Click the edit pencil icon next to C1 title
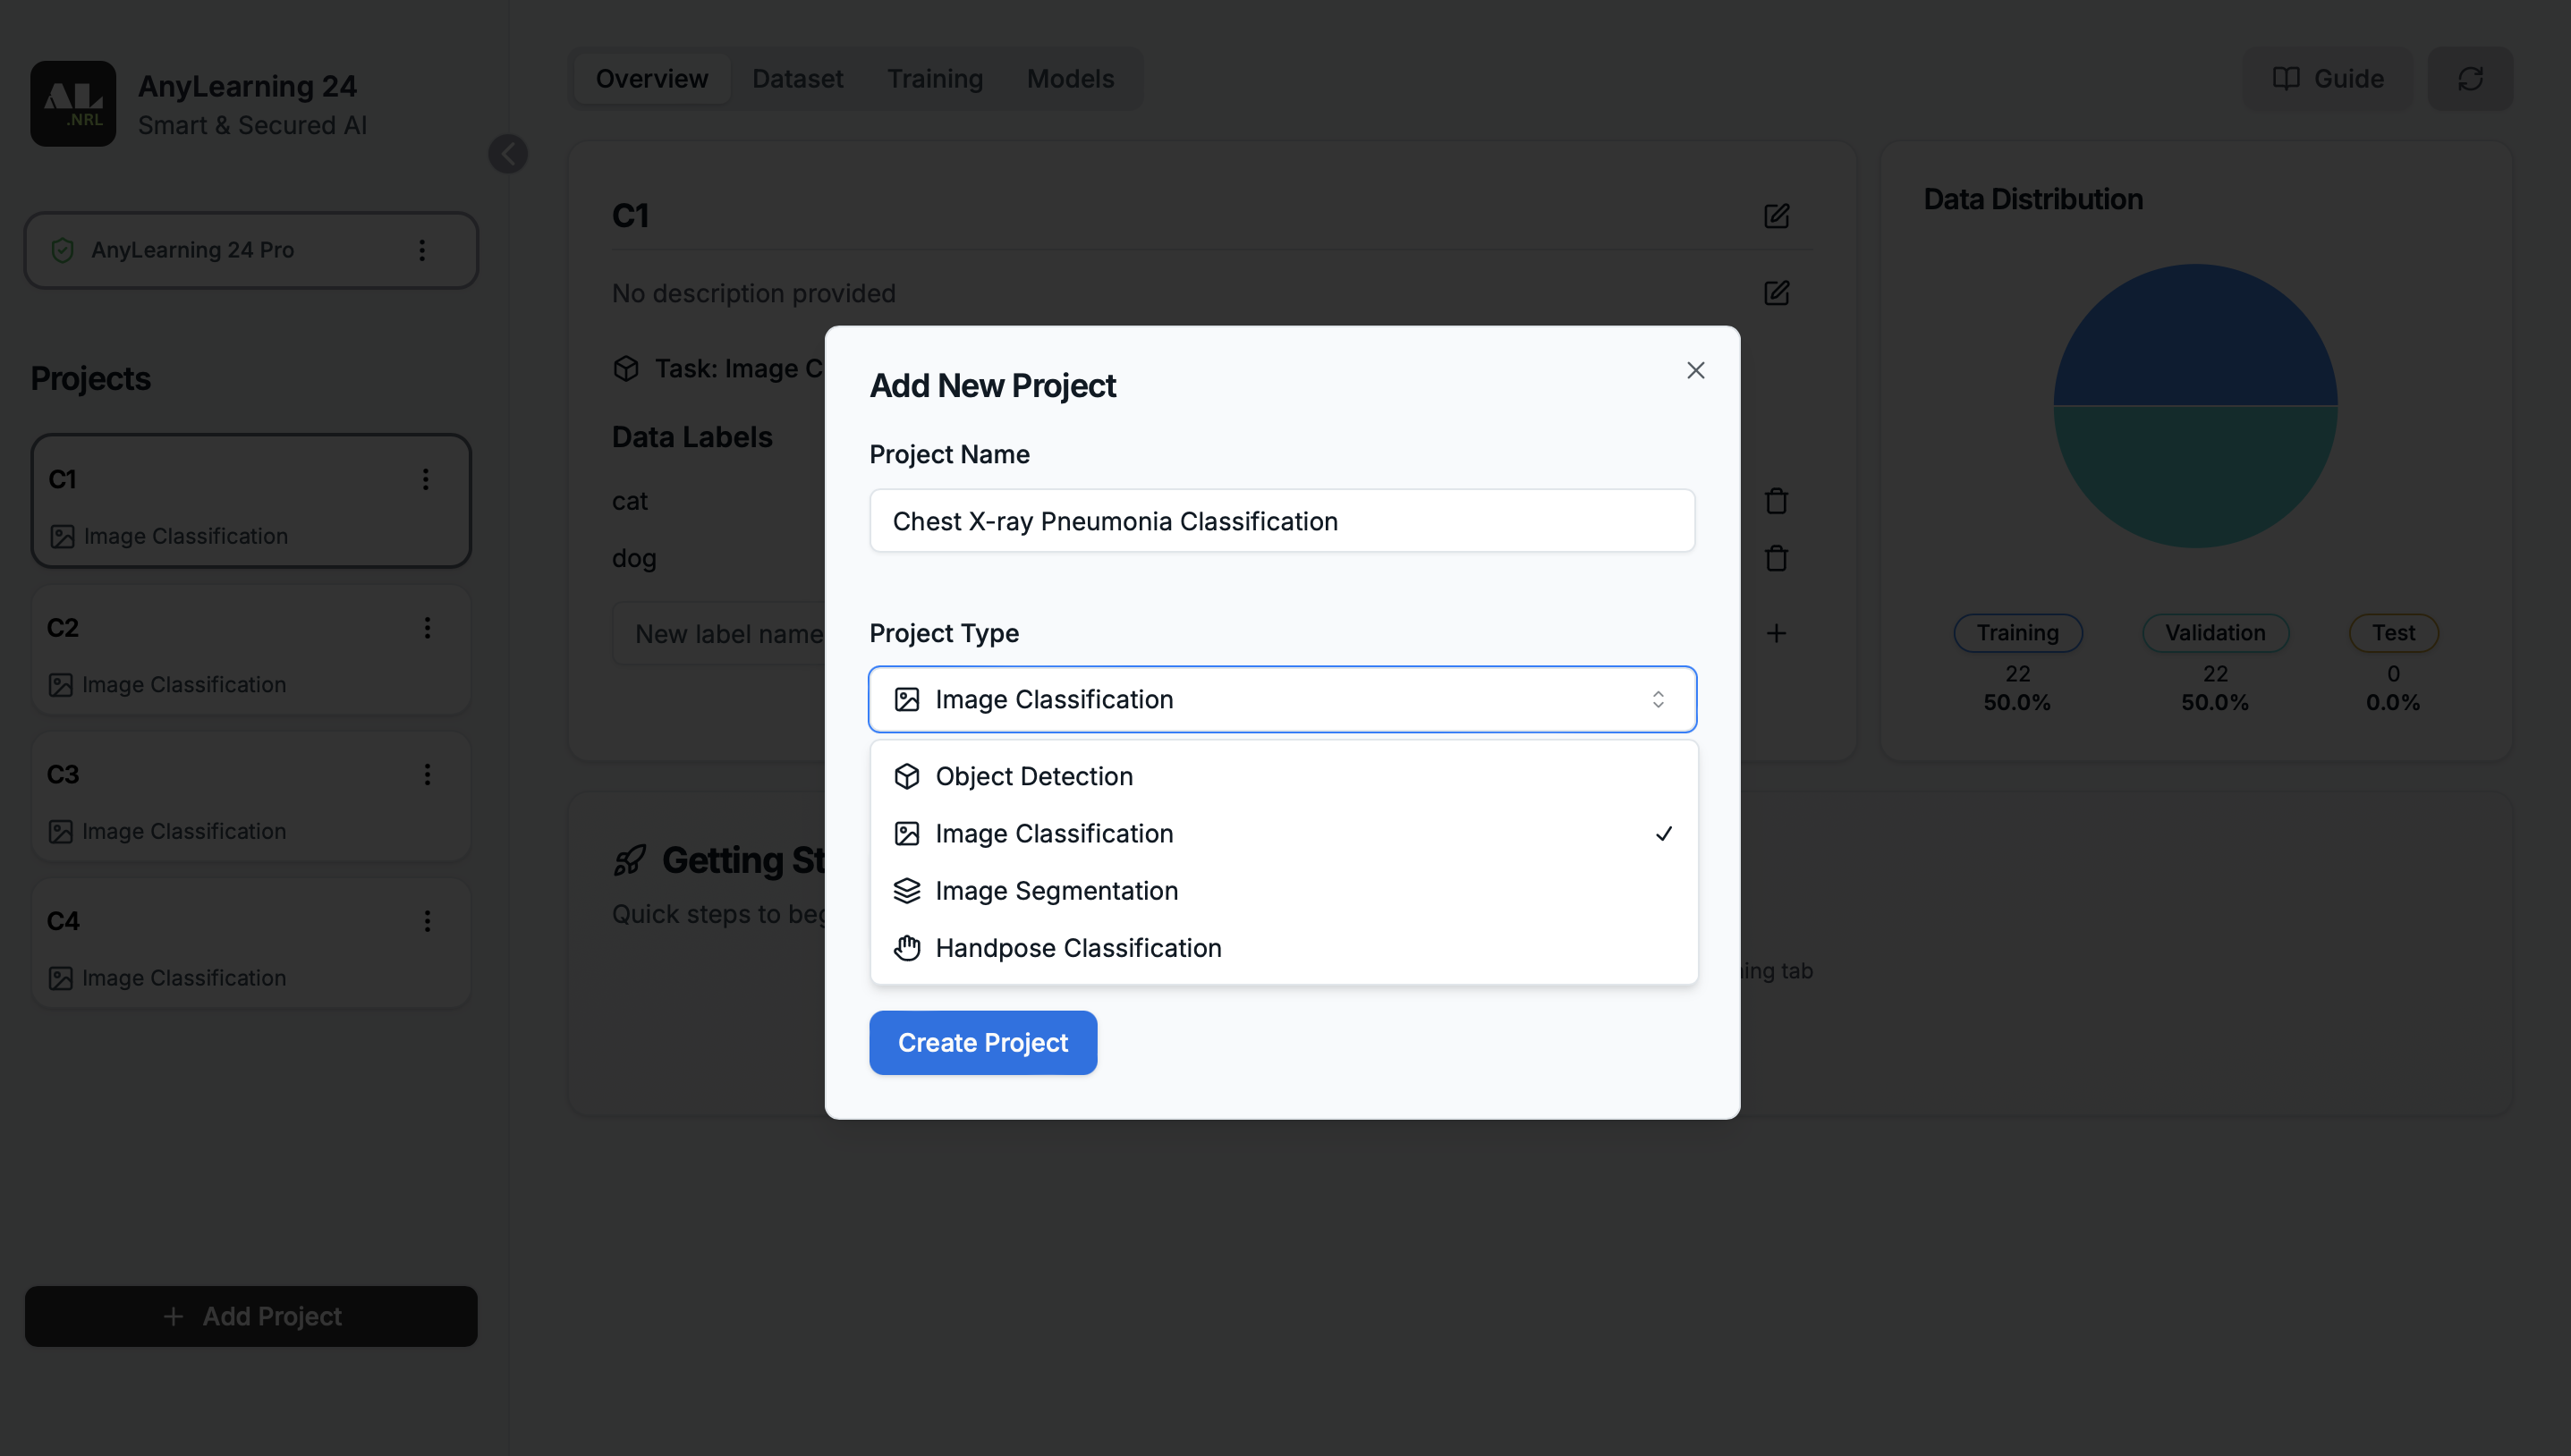This screenshot has width=2571, height=1456. tap(1777, 216)
